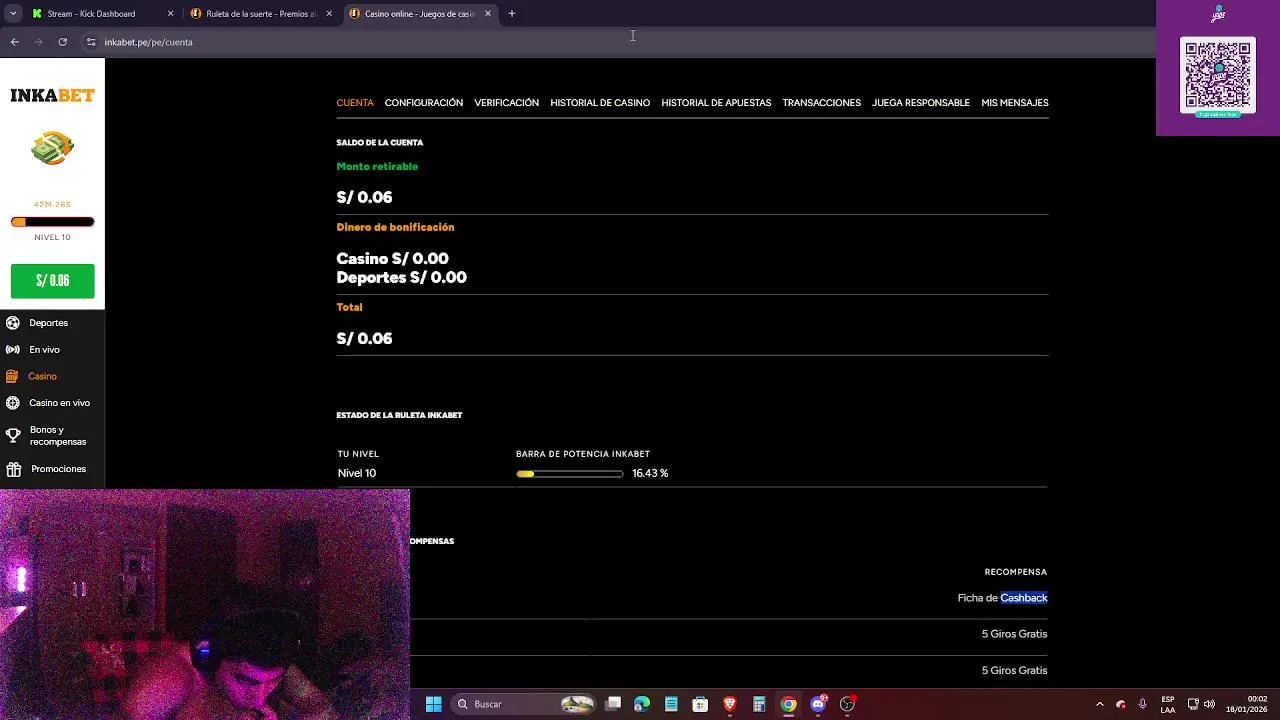Open the CONFIGURACIÓN tab
Viewport: 1280px width, 720px height.
point(424,103)
